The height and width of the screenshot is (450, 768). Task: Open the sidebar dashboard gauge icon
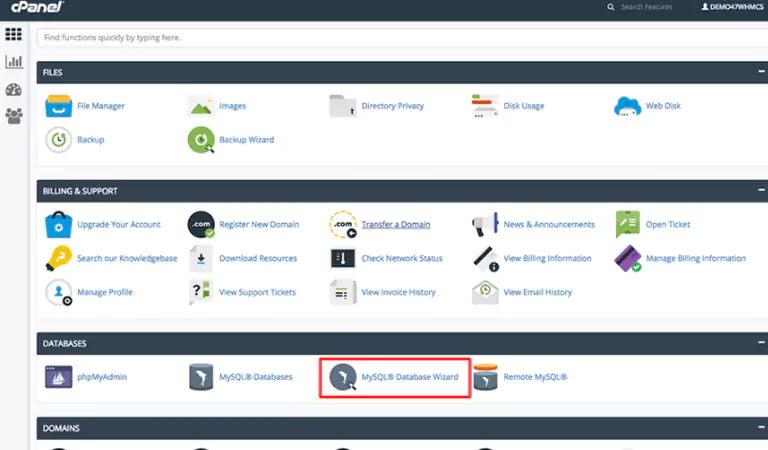pyautogui.click(x=14, y=90)
